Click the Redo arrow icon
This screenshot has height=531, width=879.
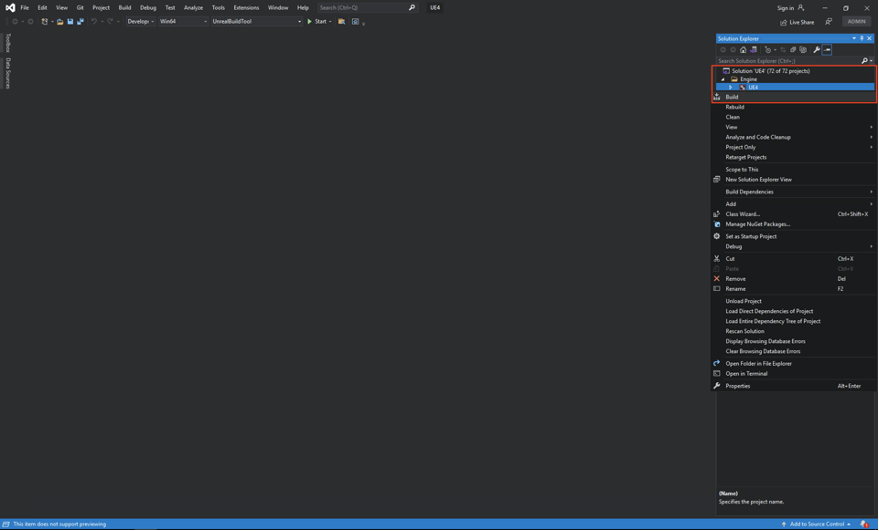click(x=110, y=21)
